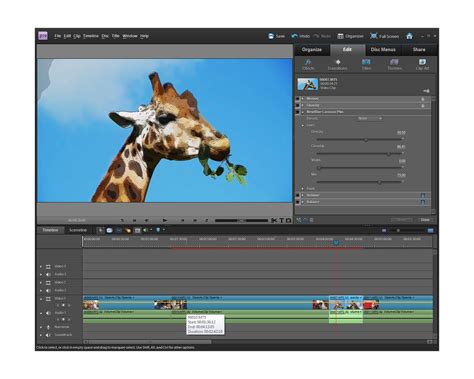Toggle the Video 3 track icon
This screenshot has height=379, width=474.
(x=48, y=267)
